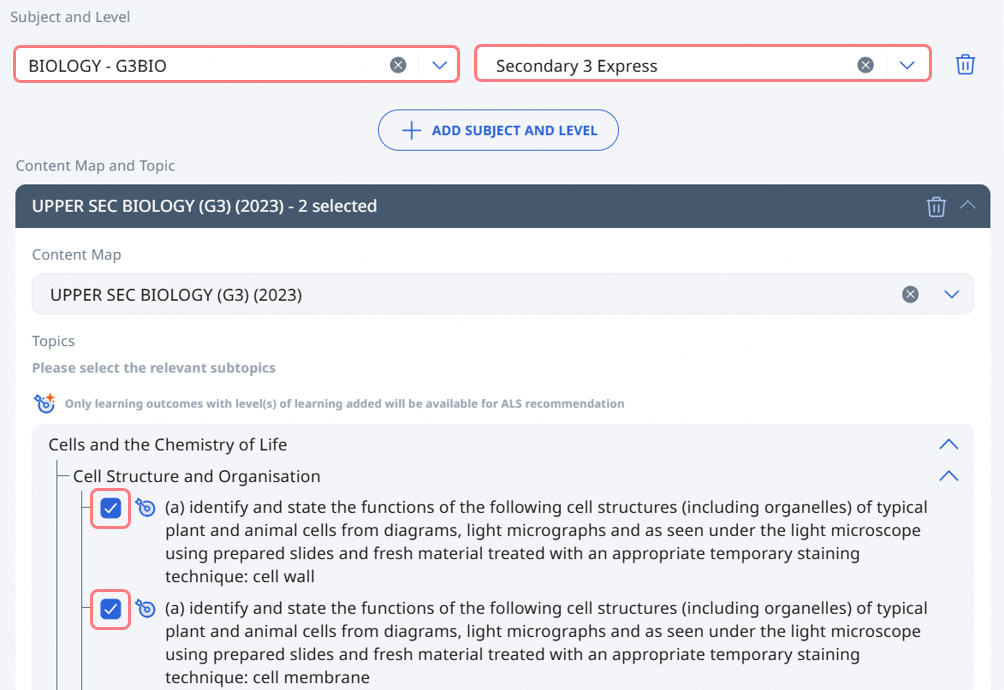Click ALS icon beside cell membrane outcome

point(146,608)
